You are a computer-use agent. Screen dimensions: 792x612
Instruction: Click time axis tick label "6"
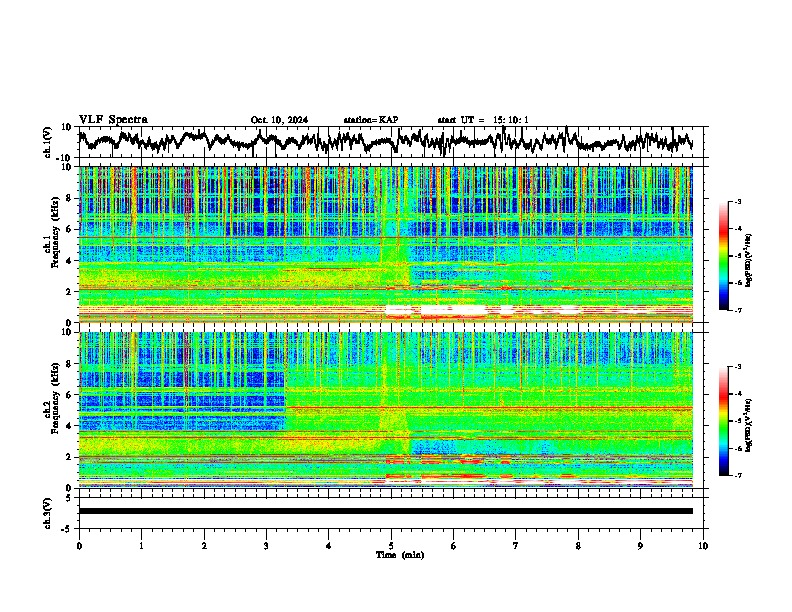(454, 546)
